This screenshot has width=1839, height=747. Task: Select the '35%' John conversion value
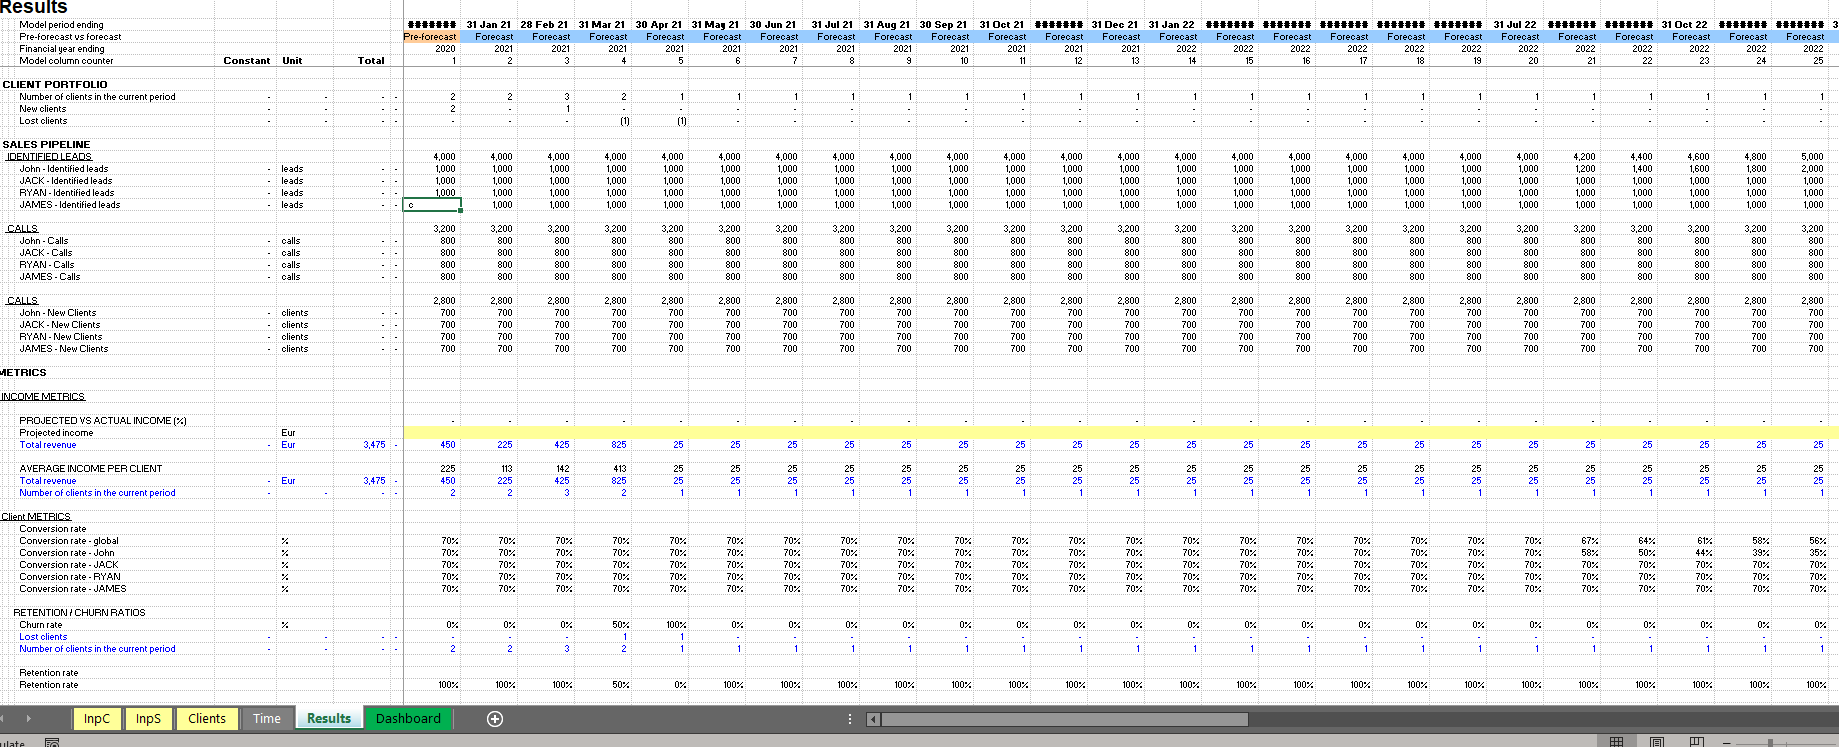click(x=1818, y=553)
